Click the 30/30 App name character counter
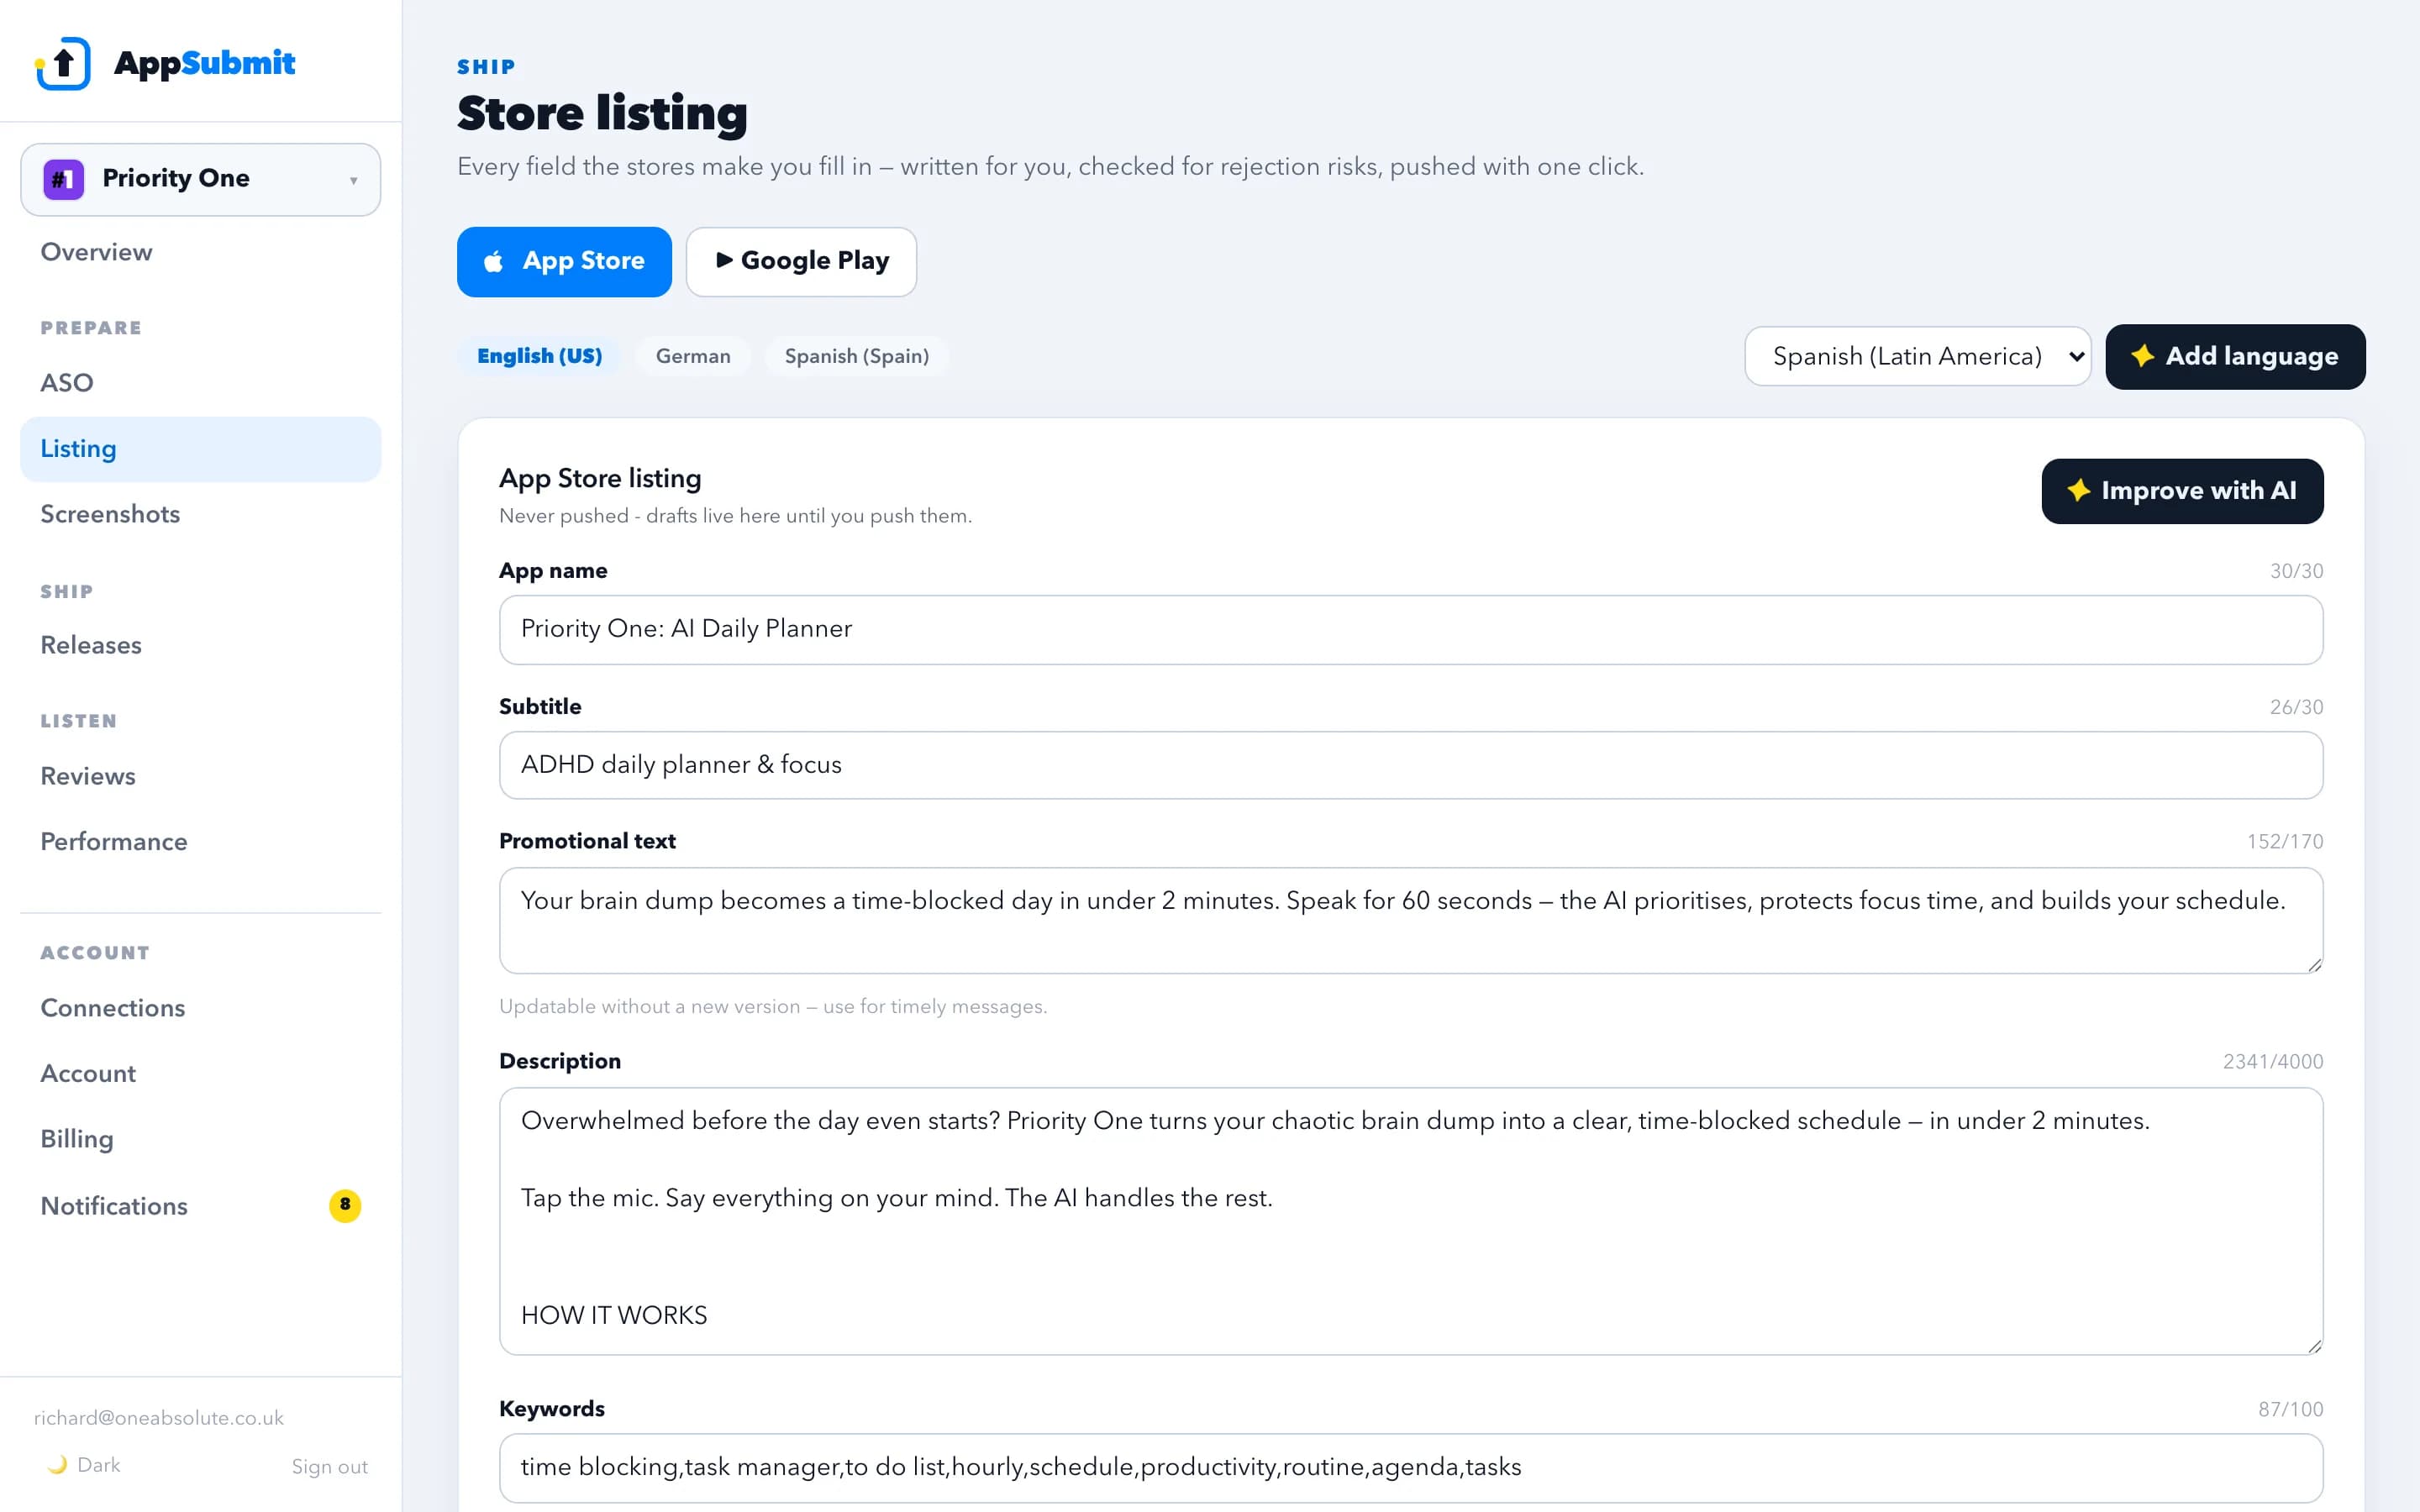 pyautogui.click(x=2296, y=571)
